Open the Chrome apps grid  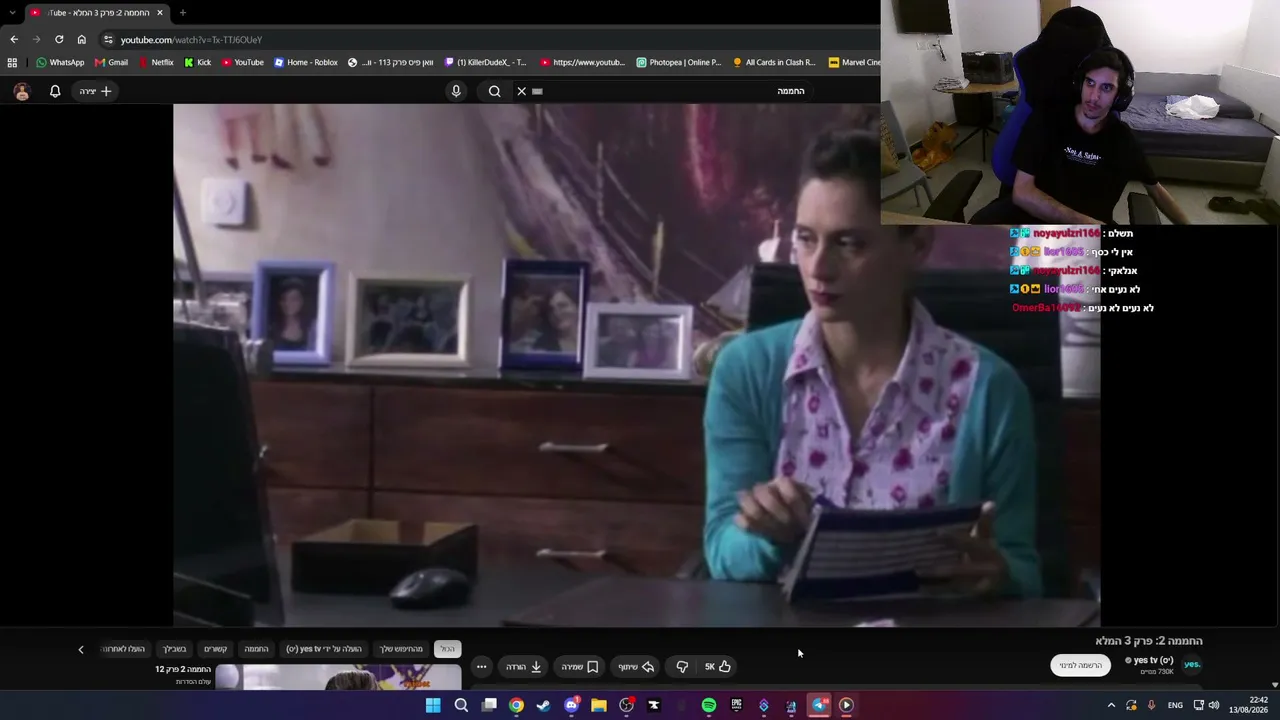[x=12, y=62]
